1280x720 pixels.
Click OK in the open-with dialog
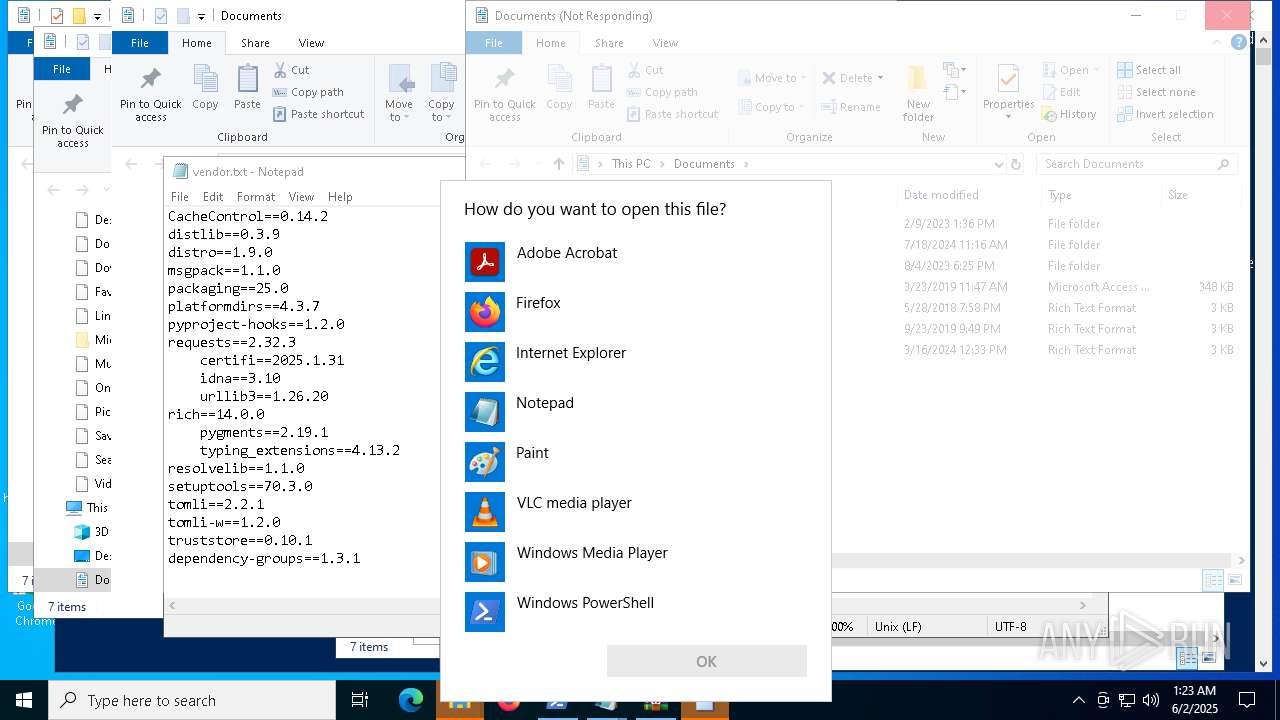tap(706, 661)
